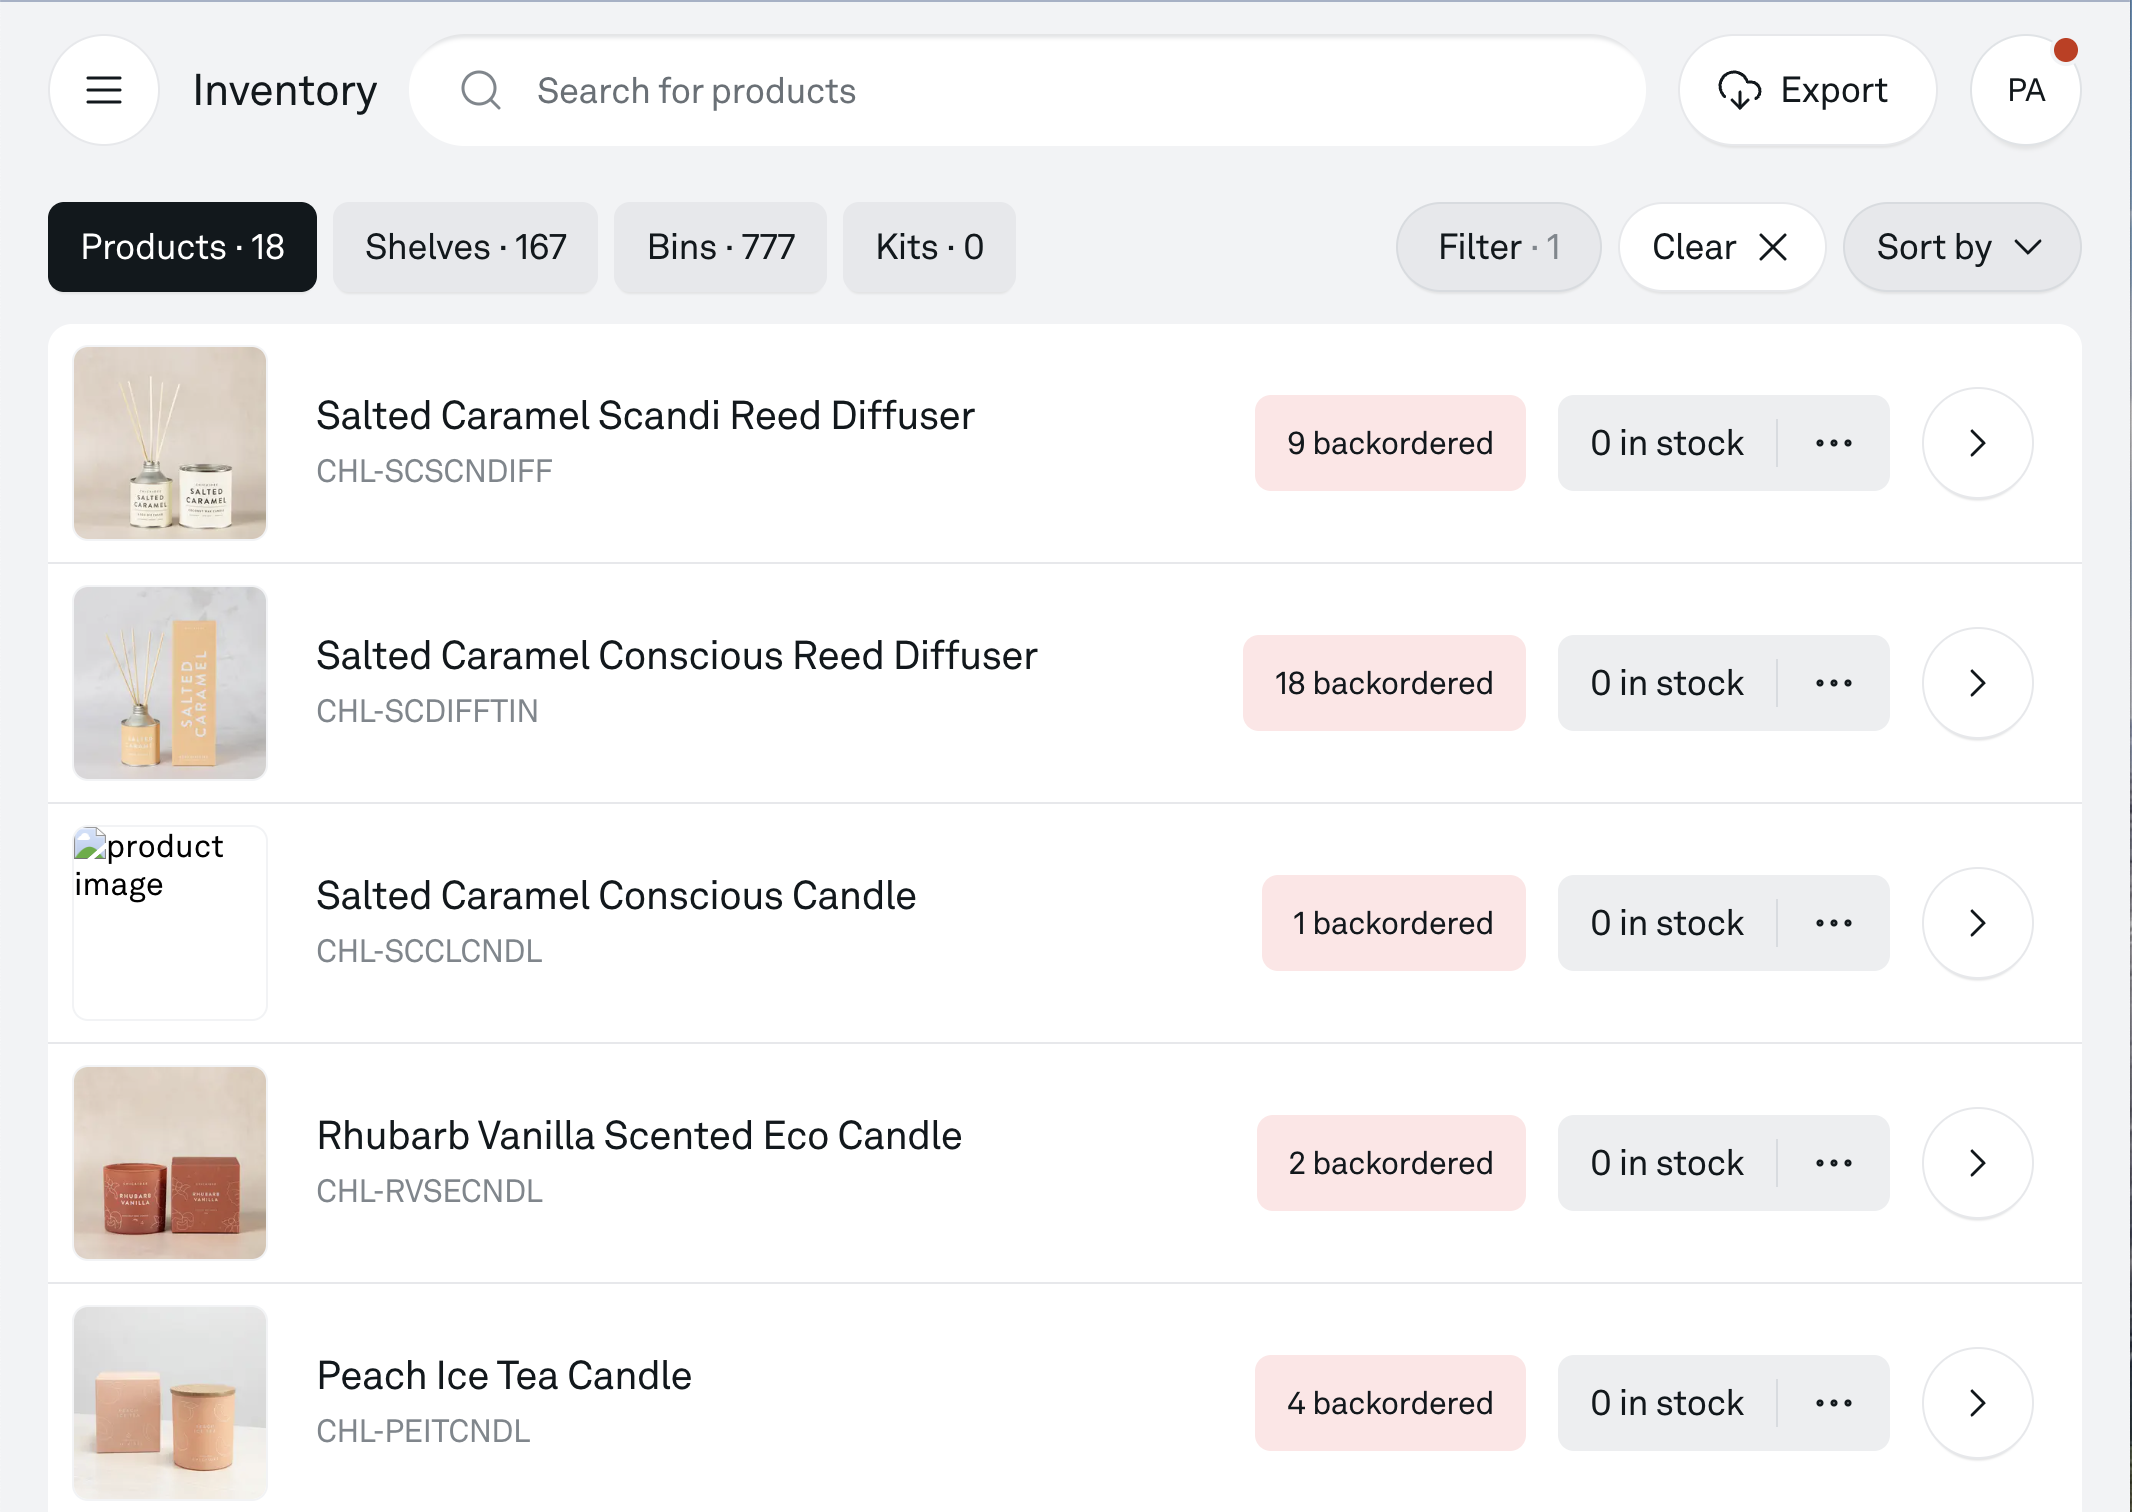Screen dimensions: 2132x1512
Task: Select the Kits tab
Action: click(x=929, y=247)
